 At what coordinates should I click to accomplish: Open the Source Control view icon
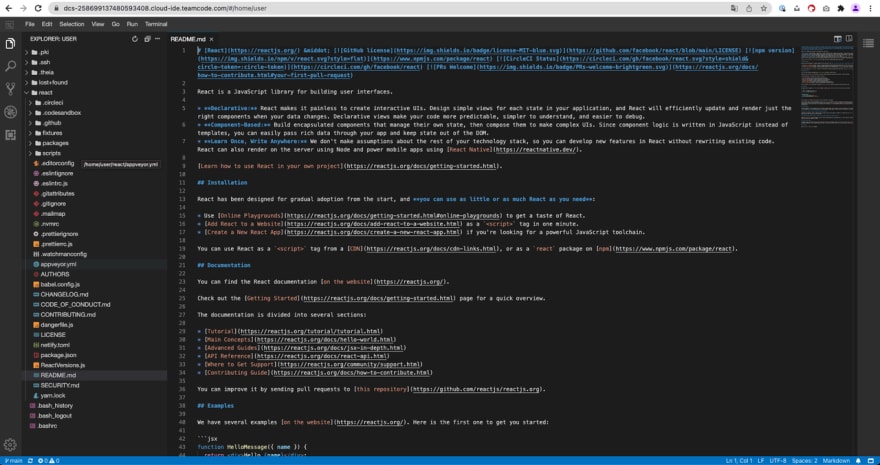coord(10,89)
